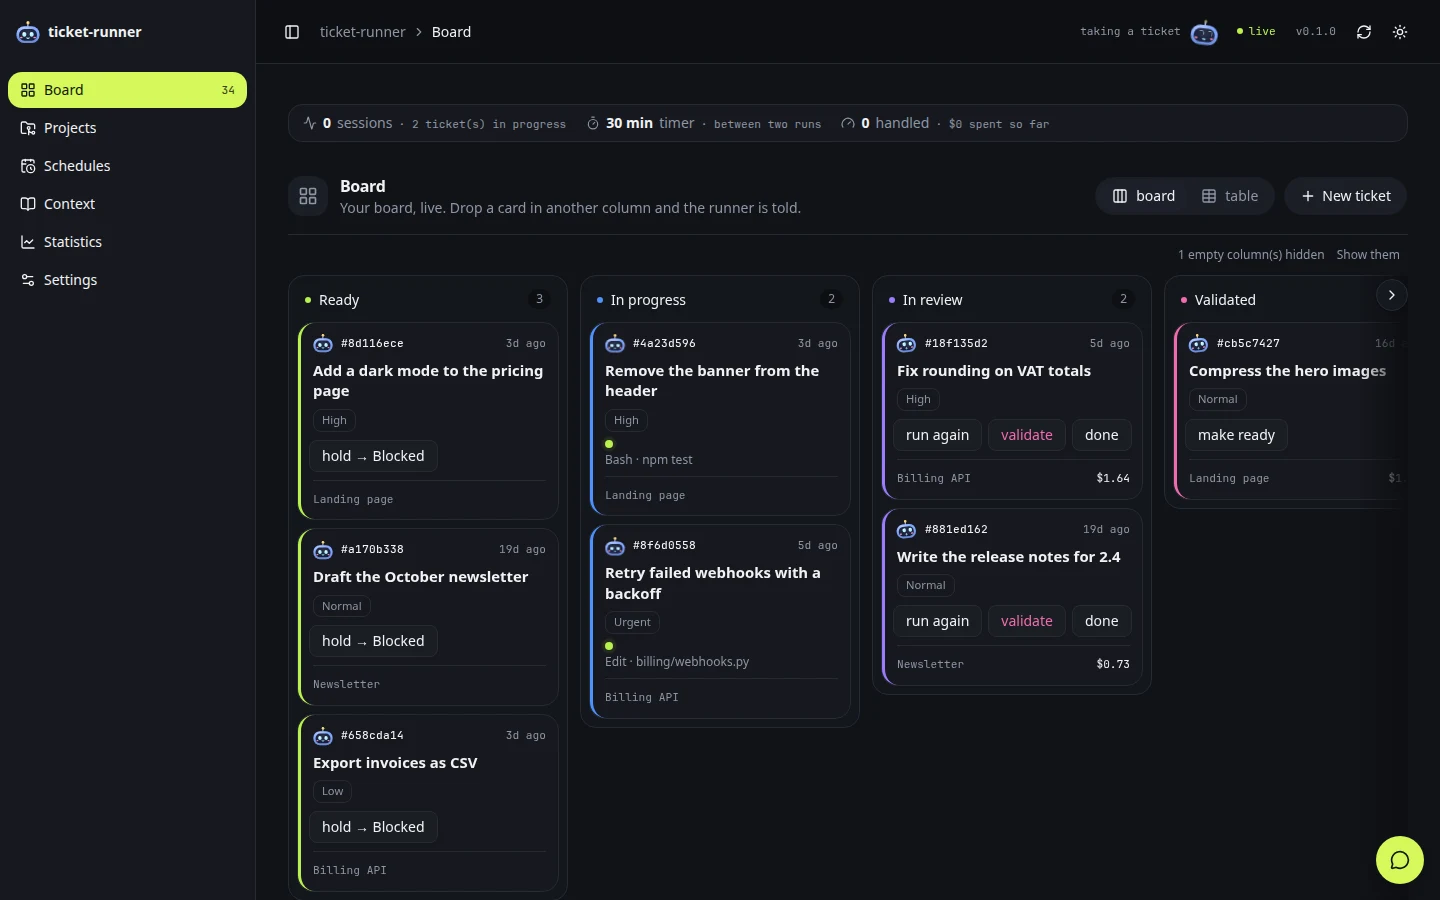Select the Board sidebar item
Viewport: 1440px width, 900px height.
coord(127,90)
